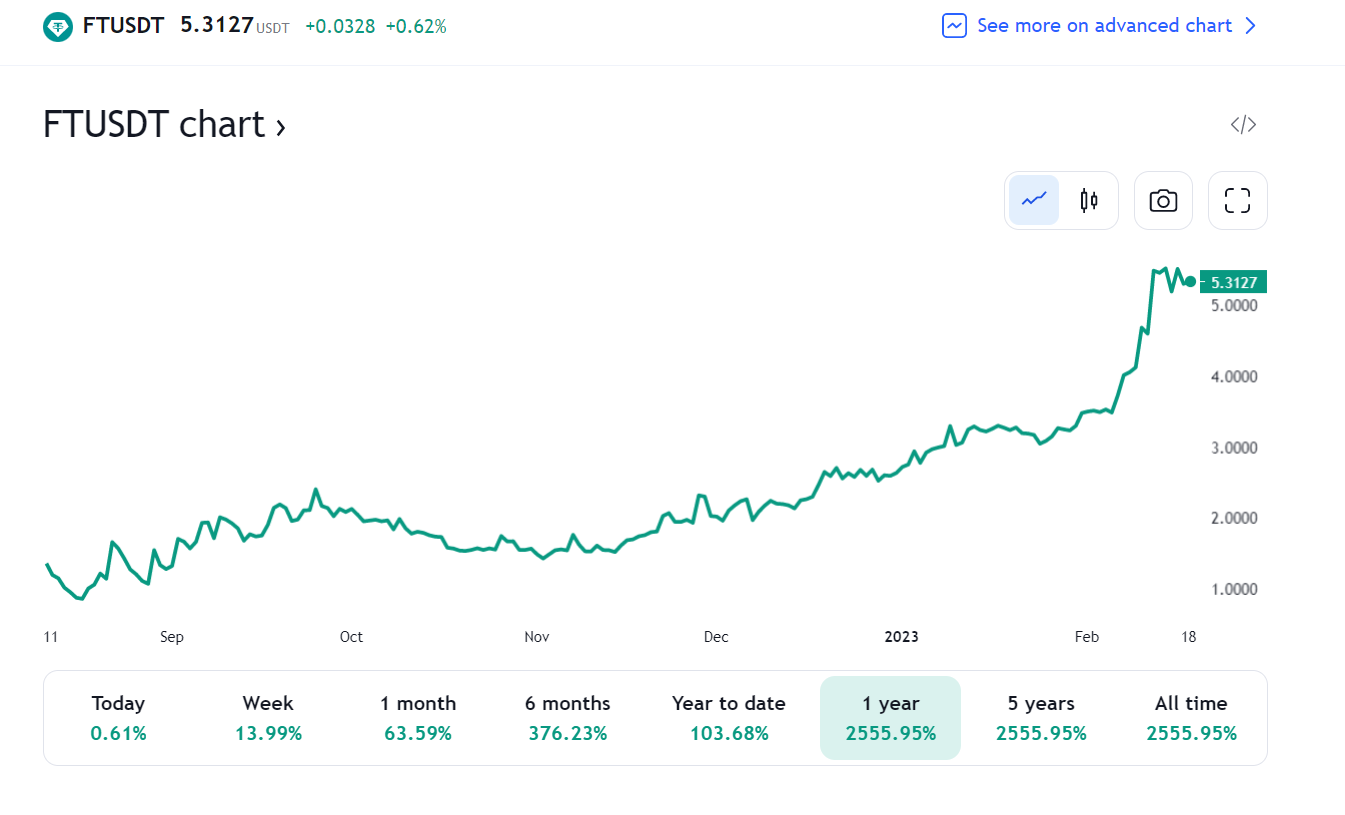
Task: Take a chart snapshot with camera icon
Action: click(1163, 200)
